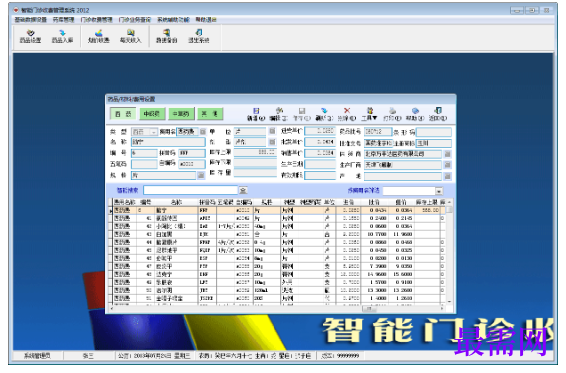Click the lookup button beside 费用名 field
The height and width of the screenshot is (373, 566).
pyautogui.click(x=203, y=132)
